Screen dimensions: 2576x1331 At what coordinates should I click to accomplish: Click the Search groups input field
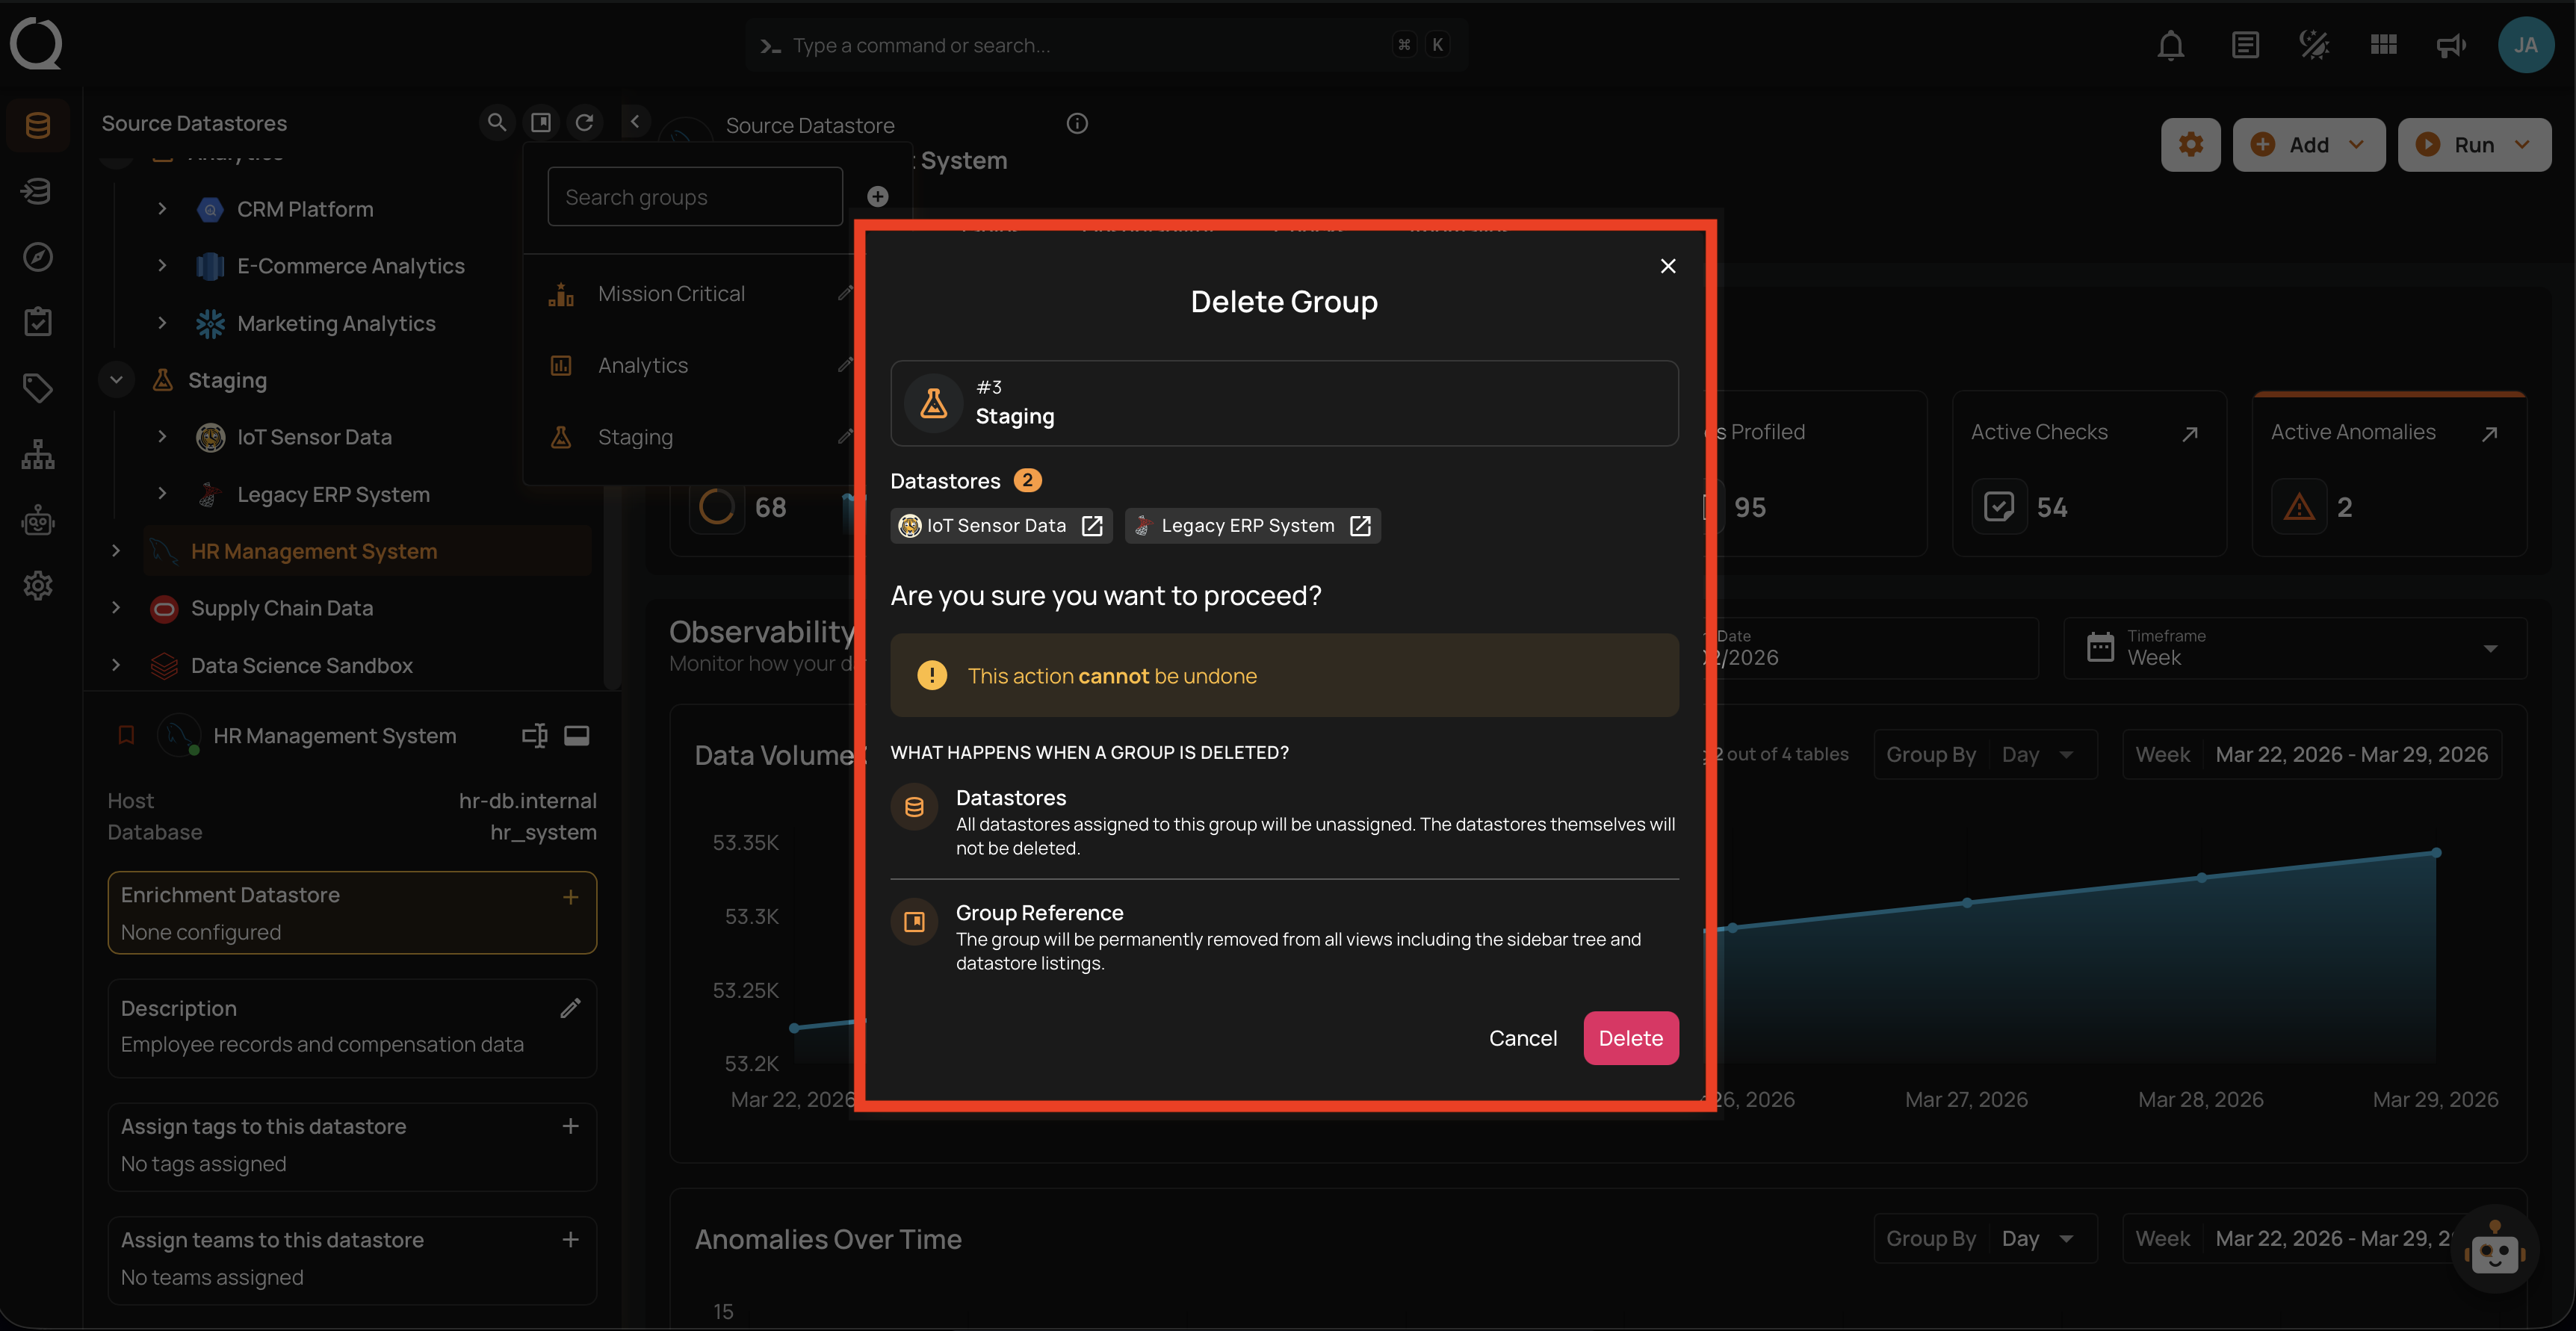(694, 197)
